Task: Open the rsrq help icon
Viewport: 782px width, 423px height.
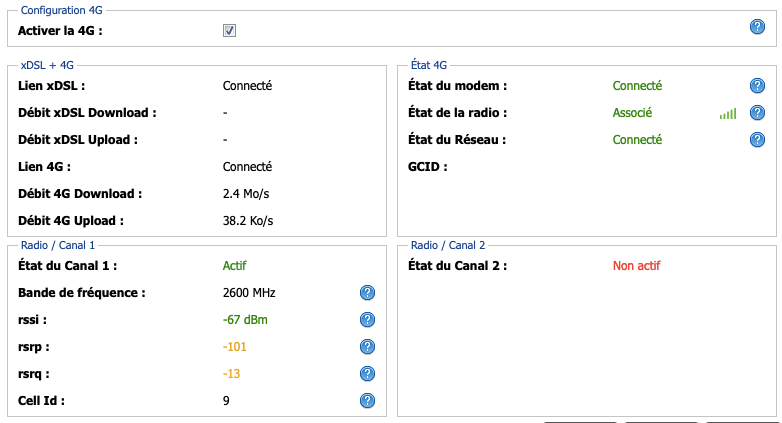Action: click(367, 374)
